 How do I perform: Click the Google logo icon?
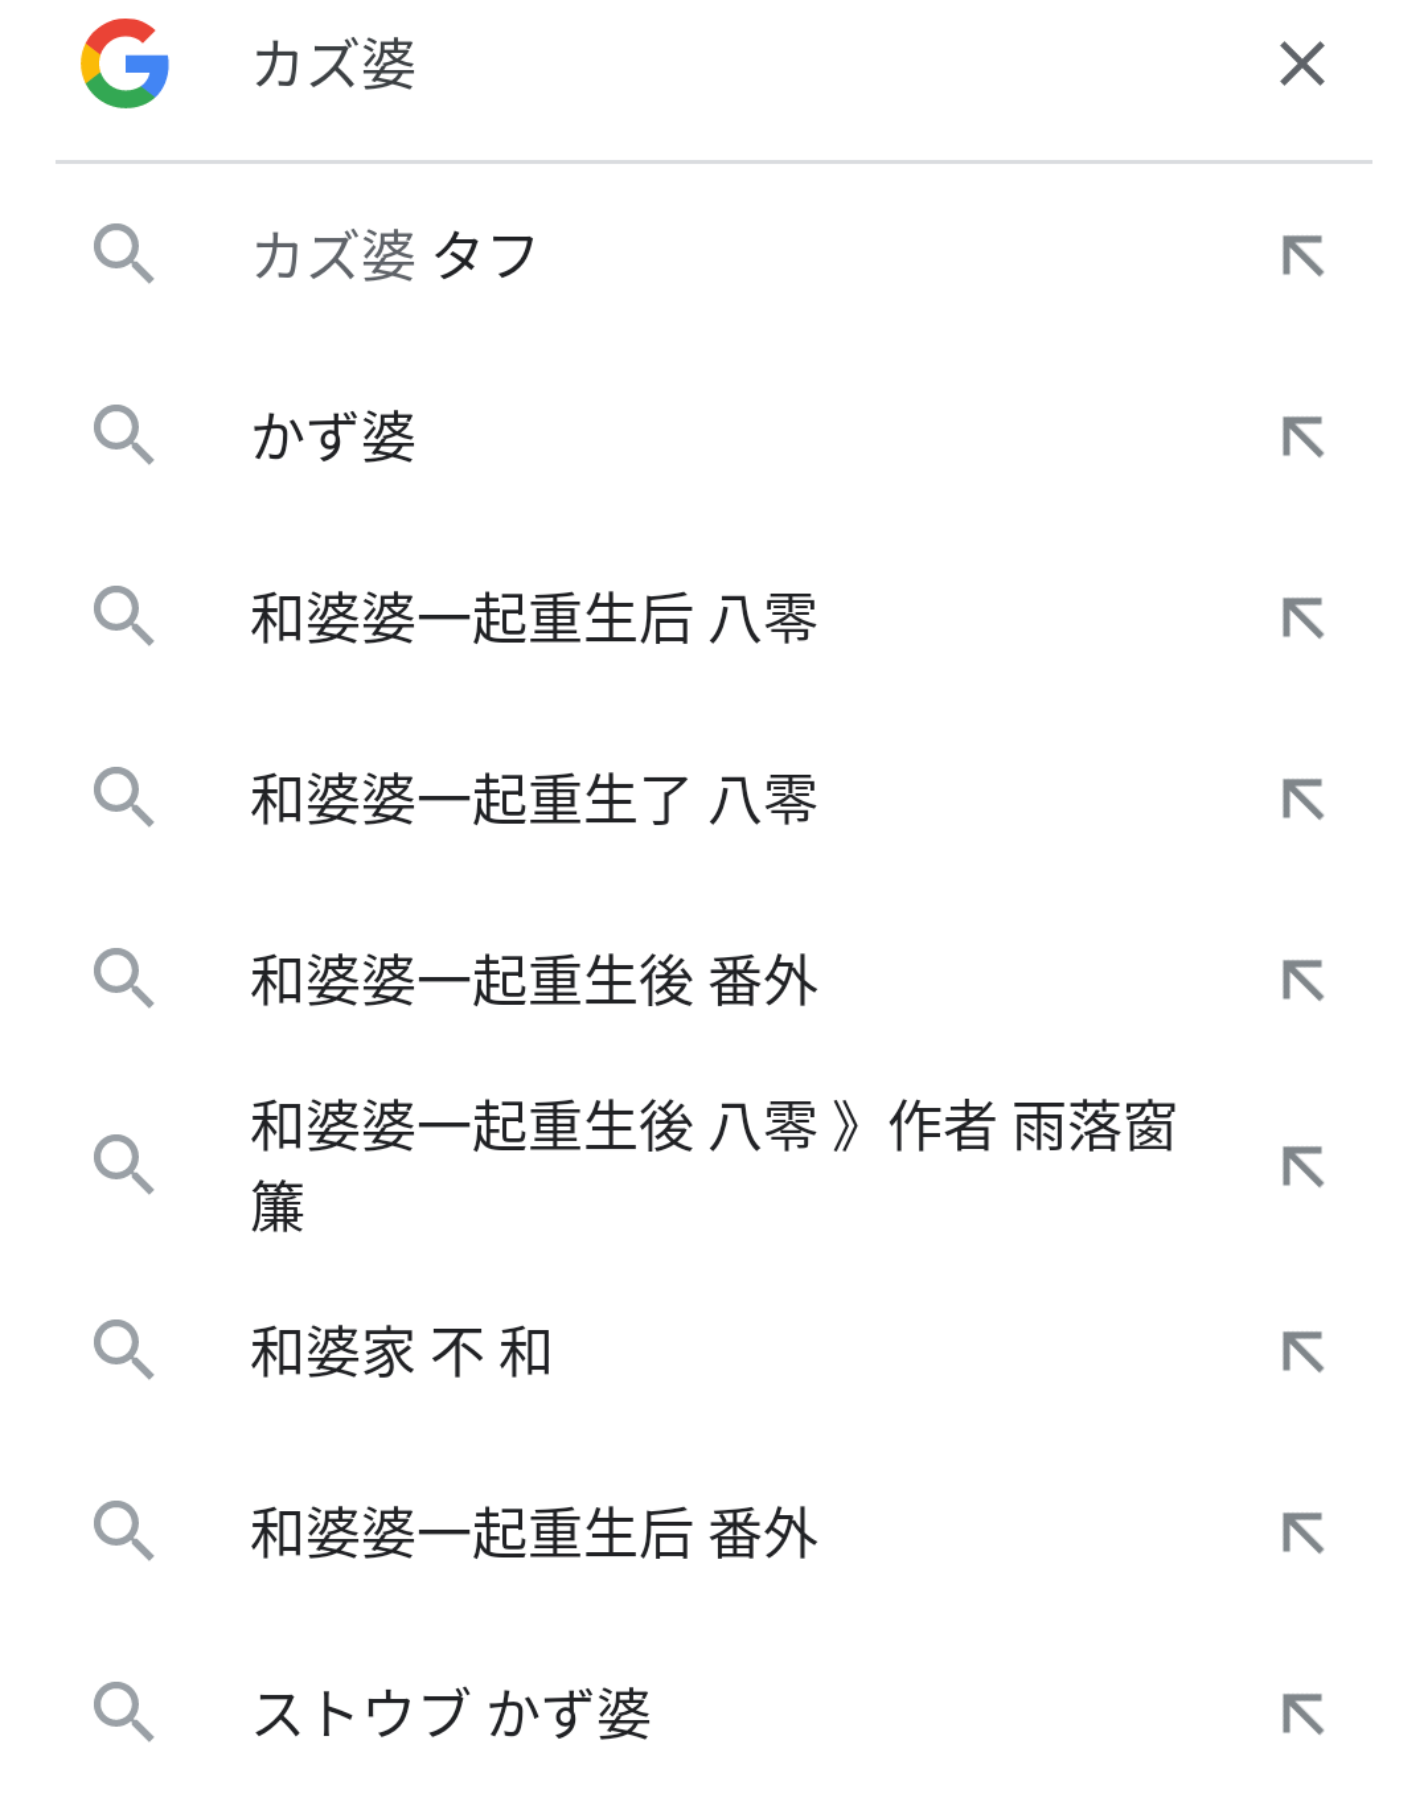tap(124, 64)
